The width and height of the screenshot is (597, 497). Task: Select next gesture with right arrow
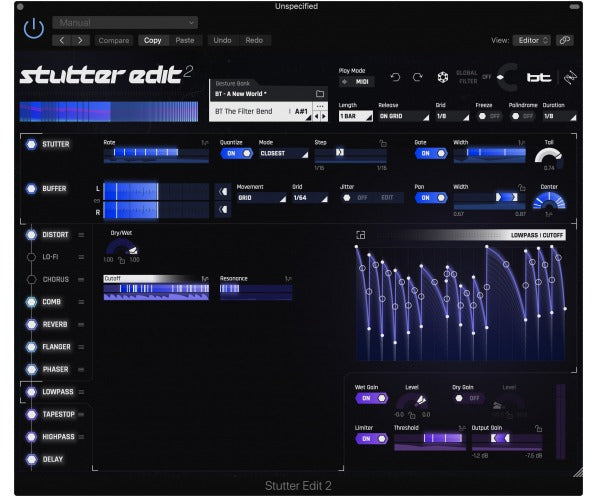[x=324, y=116]
